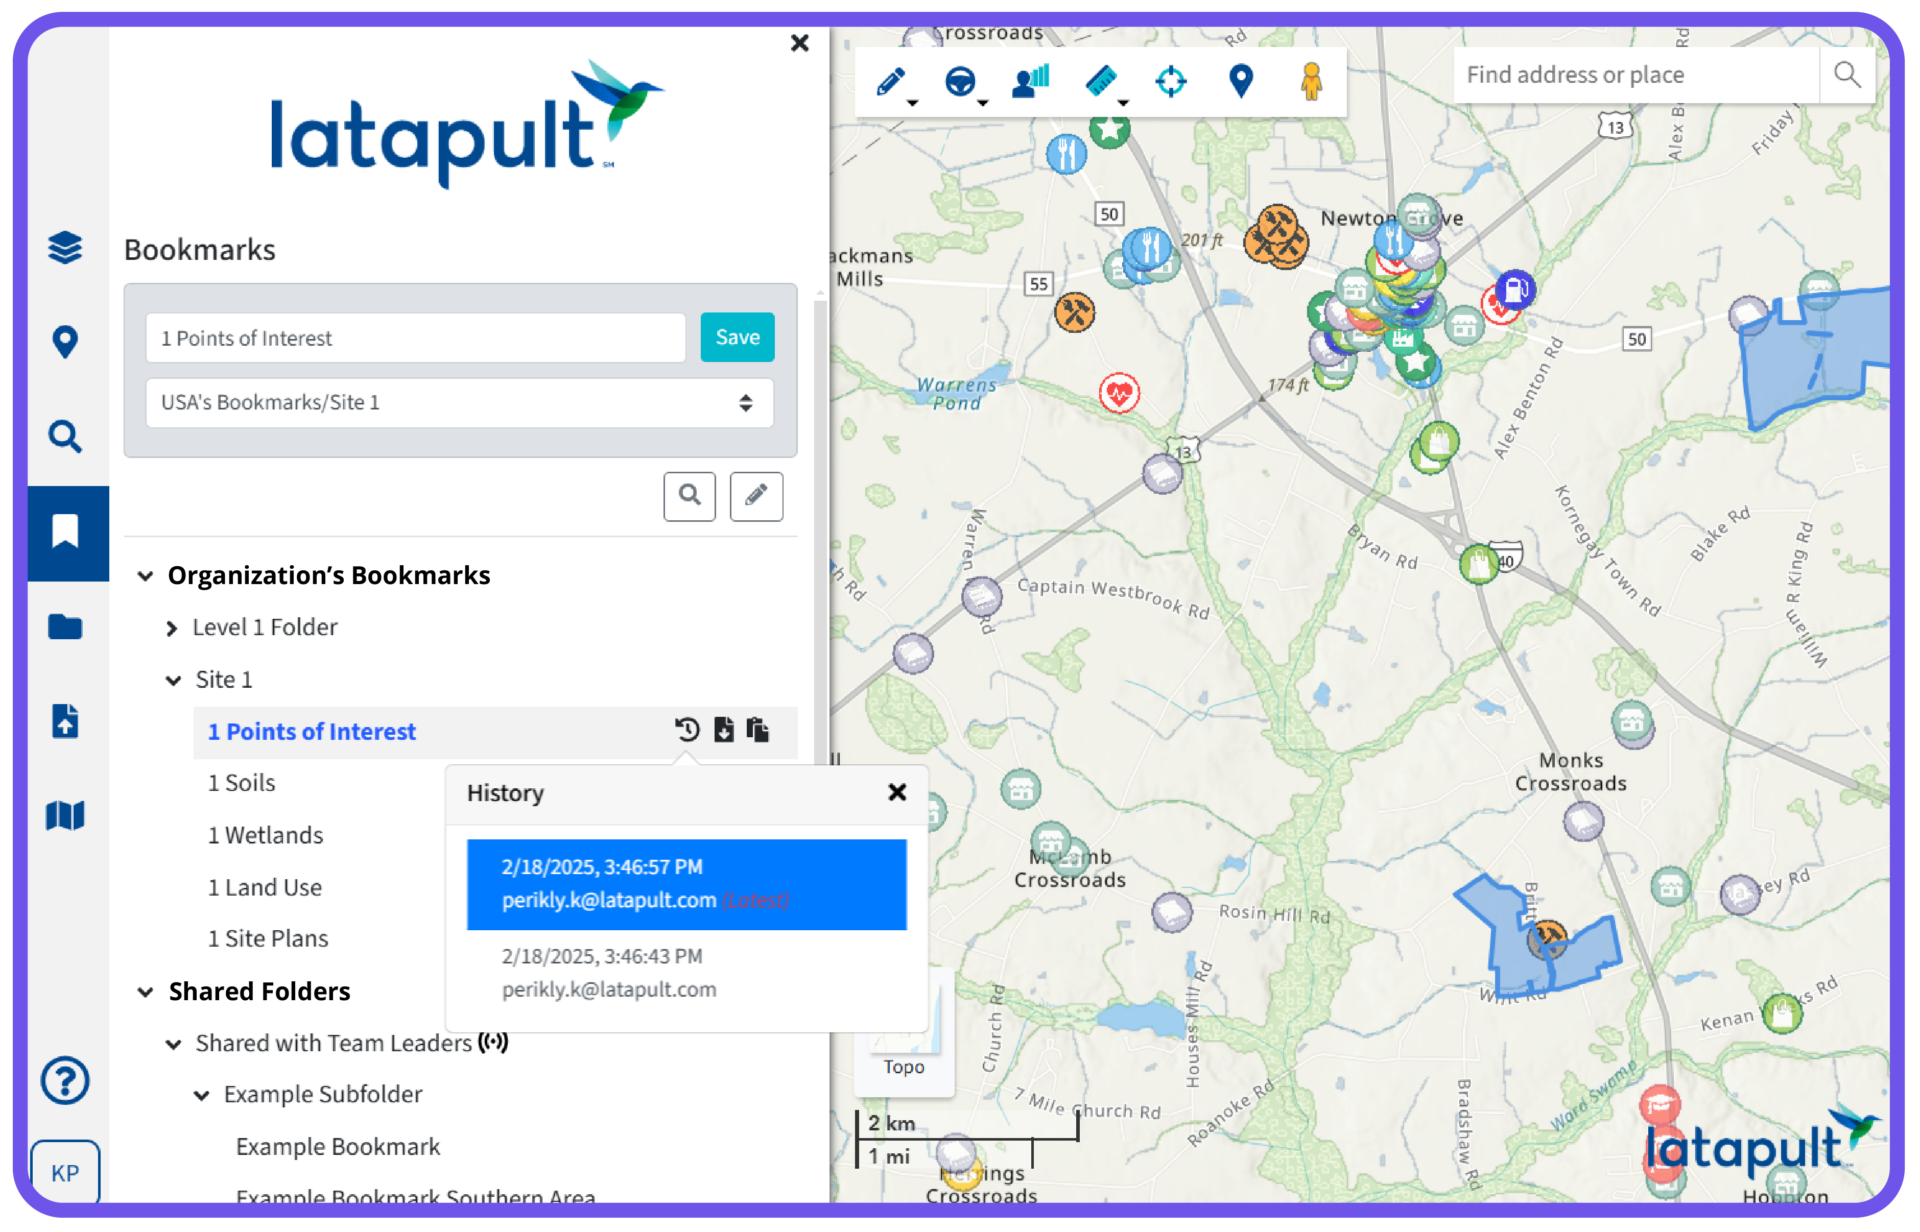Image resolution: width=1920 pixels, height=1232 pixels.
Task: Open the Help question mark icon
Action: tap(65, 1081)
